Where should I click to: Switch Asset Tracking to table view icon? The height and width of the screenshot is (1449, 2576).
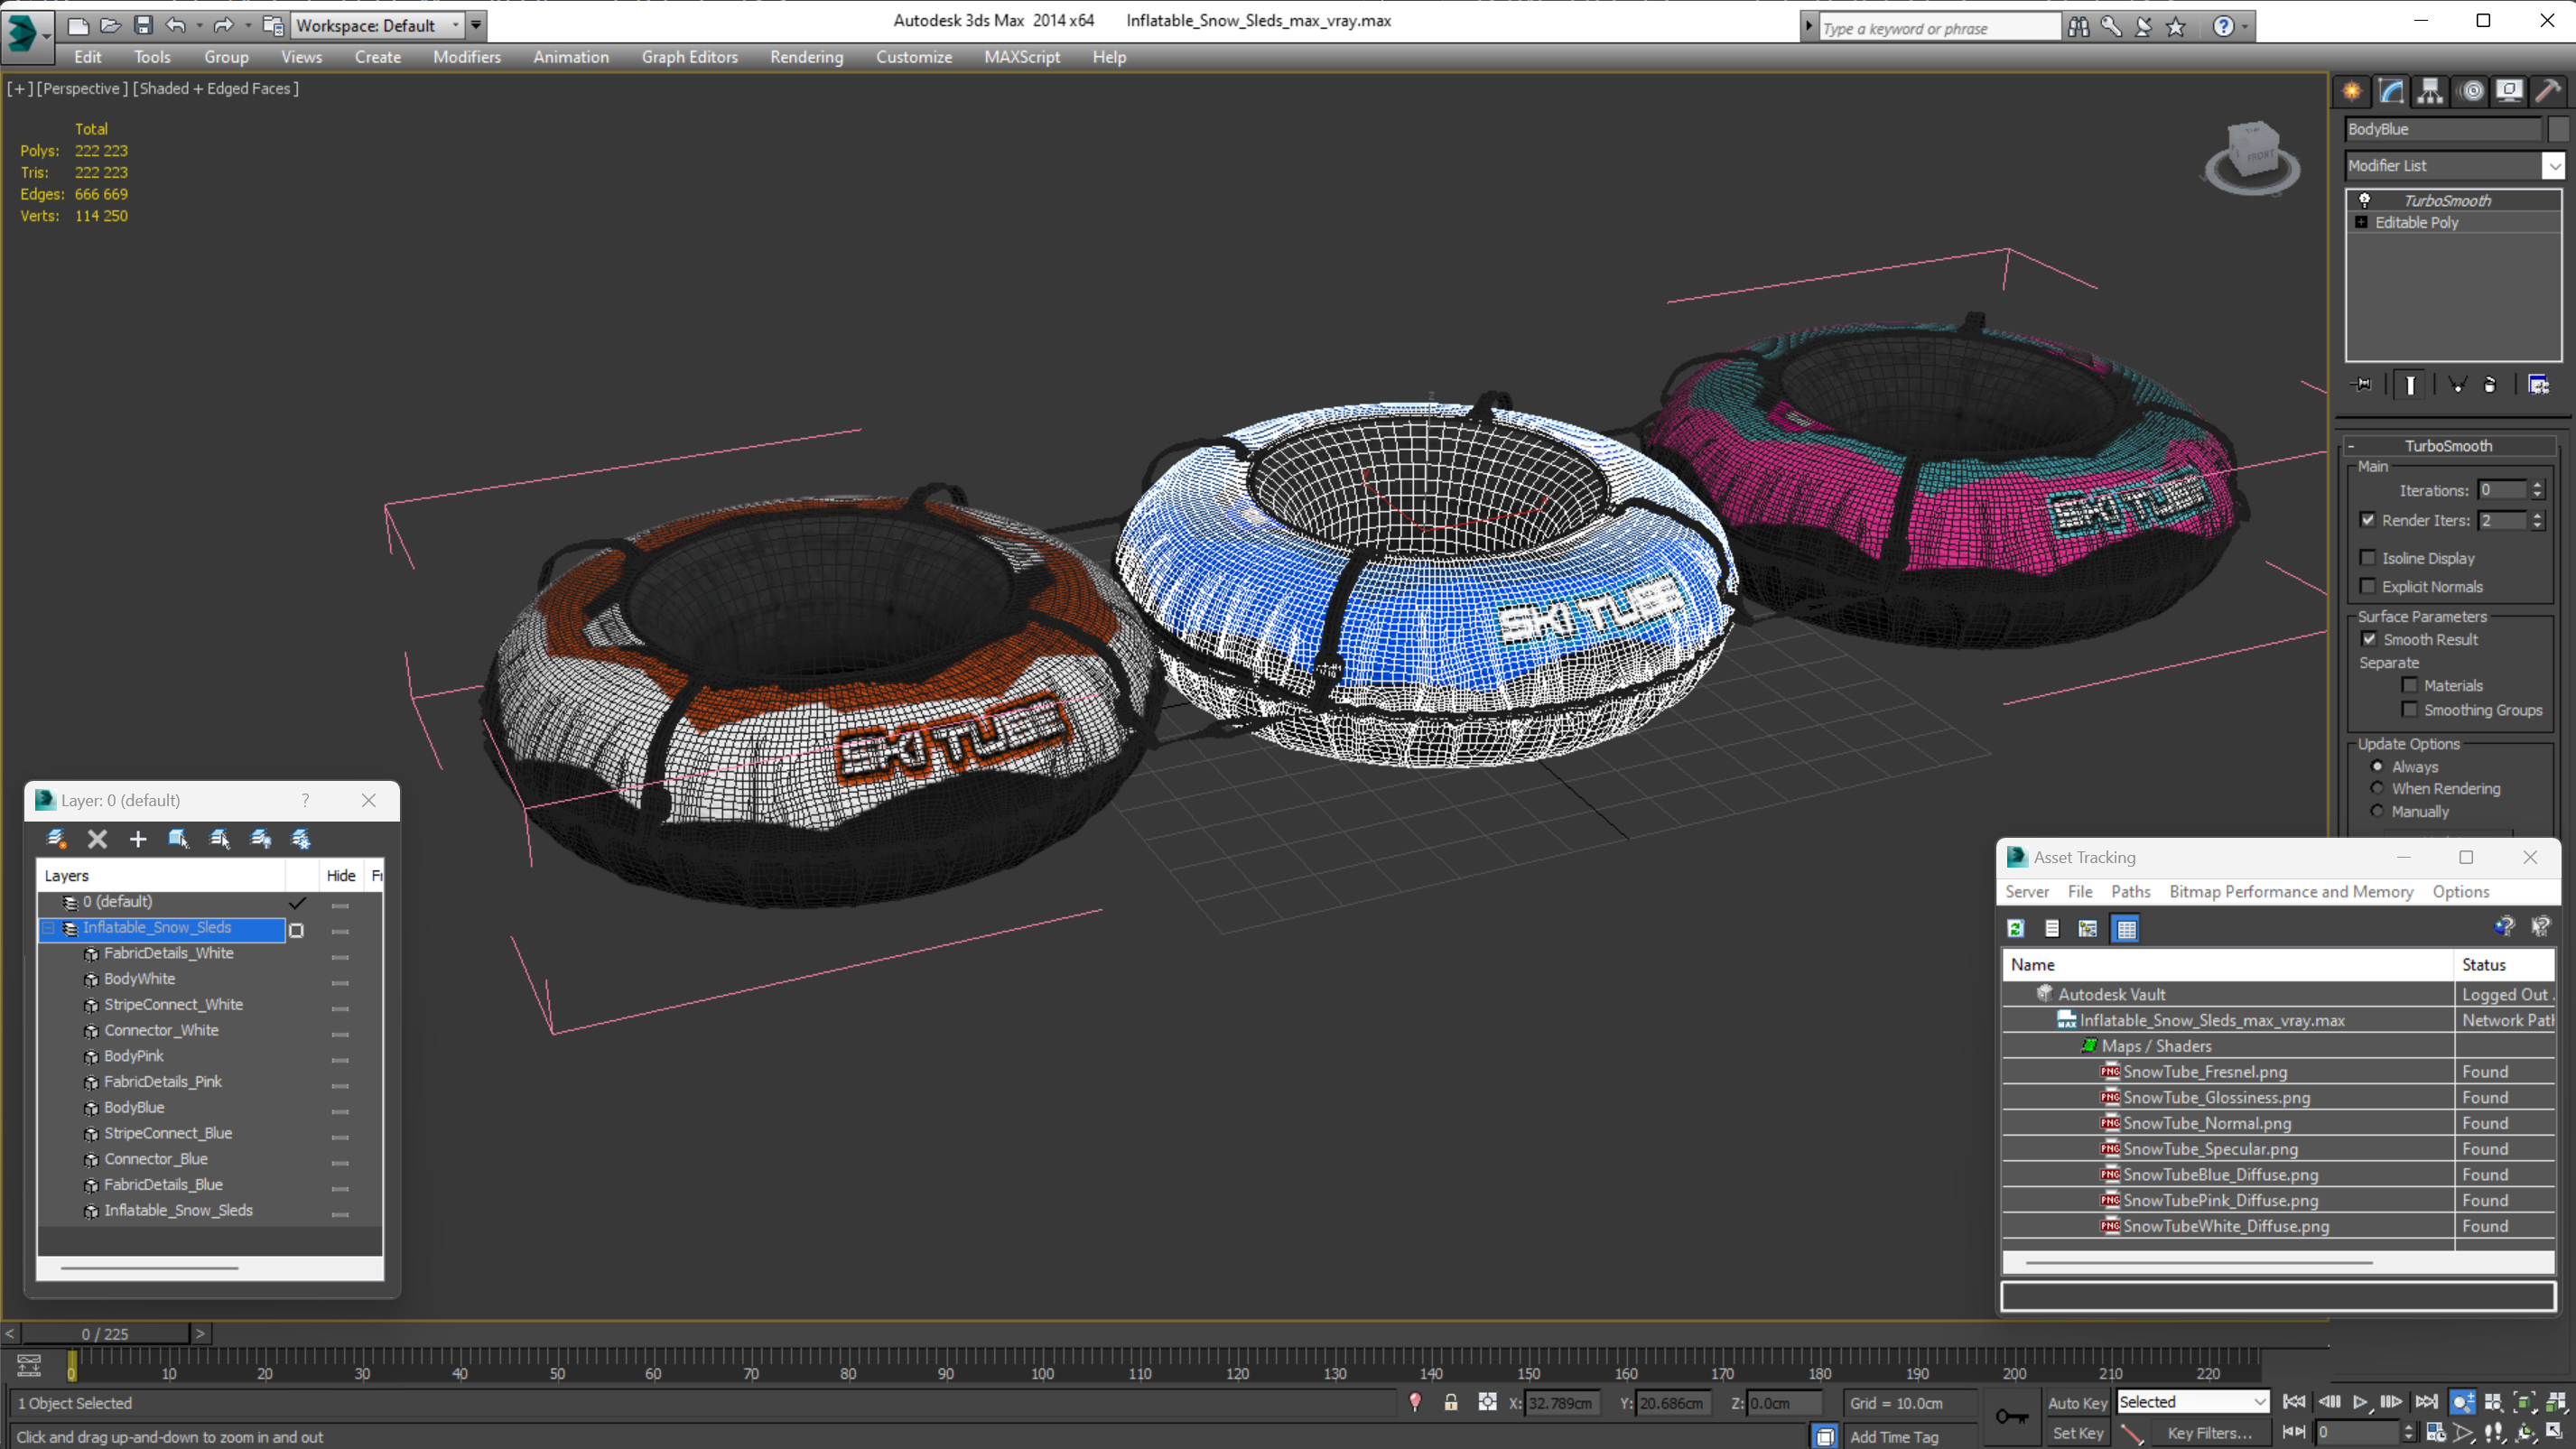(2126, 928)
